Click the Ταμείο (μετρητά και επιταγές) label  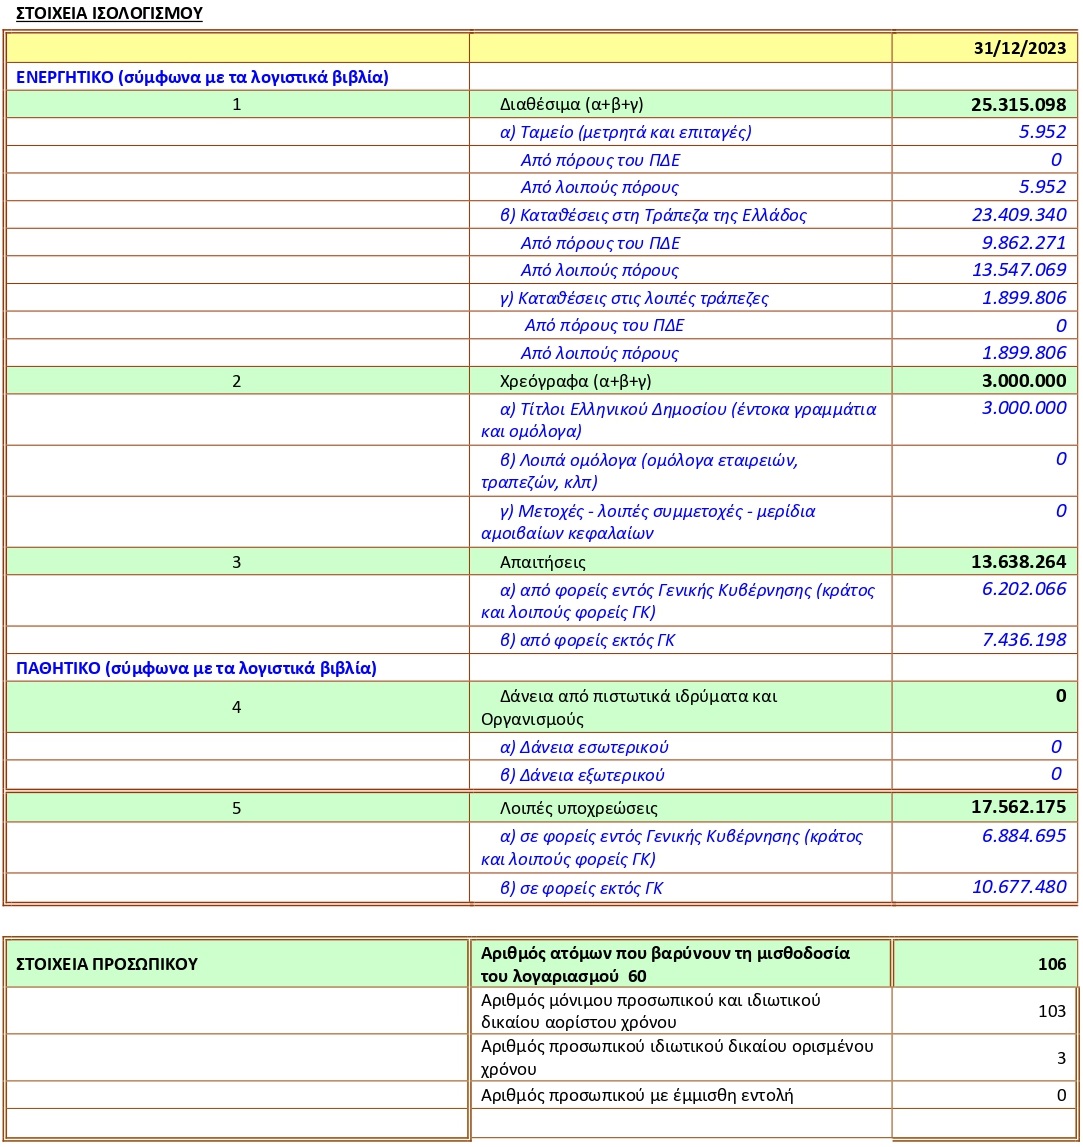tap(625, 132)
